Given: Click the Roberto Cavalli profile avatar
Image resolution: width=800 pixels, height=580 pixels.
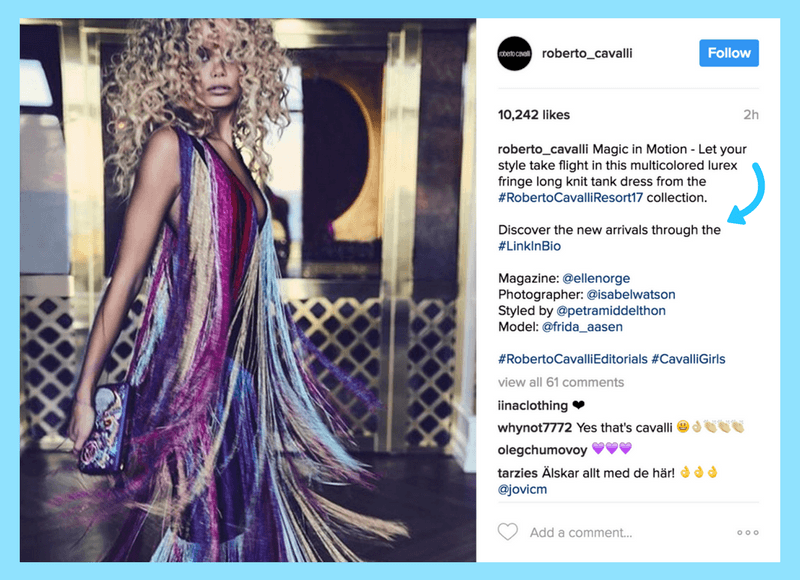Looking at the screenshot, I should 514,53.
